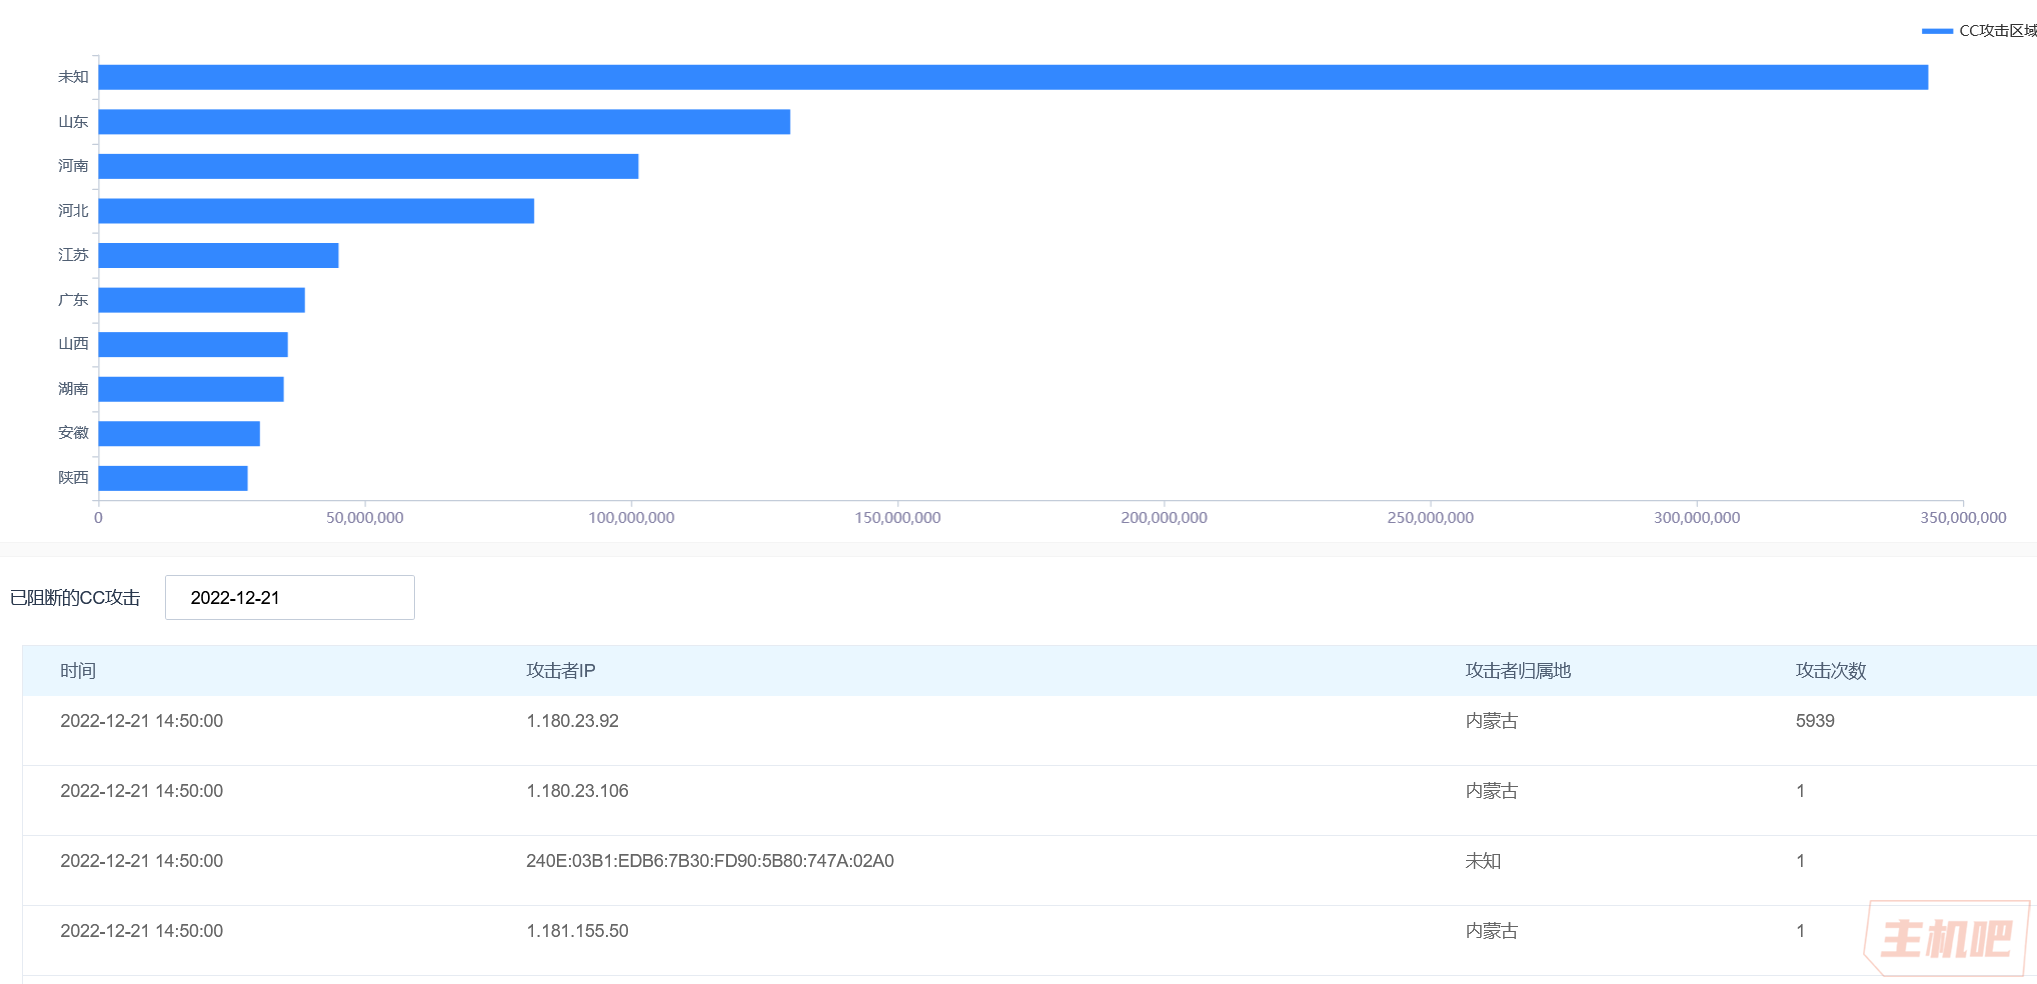Viewport: 2037px width, 984px height.
Task: Open the date picker showing 2022-12-21
Action: pos(290,597)
